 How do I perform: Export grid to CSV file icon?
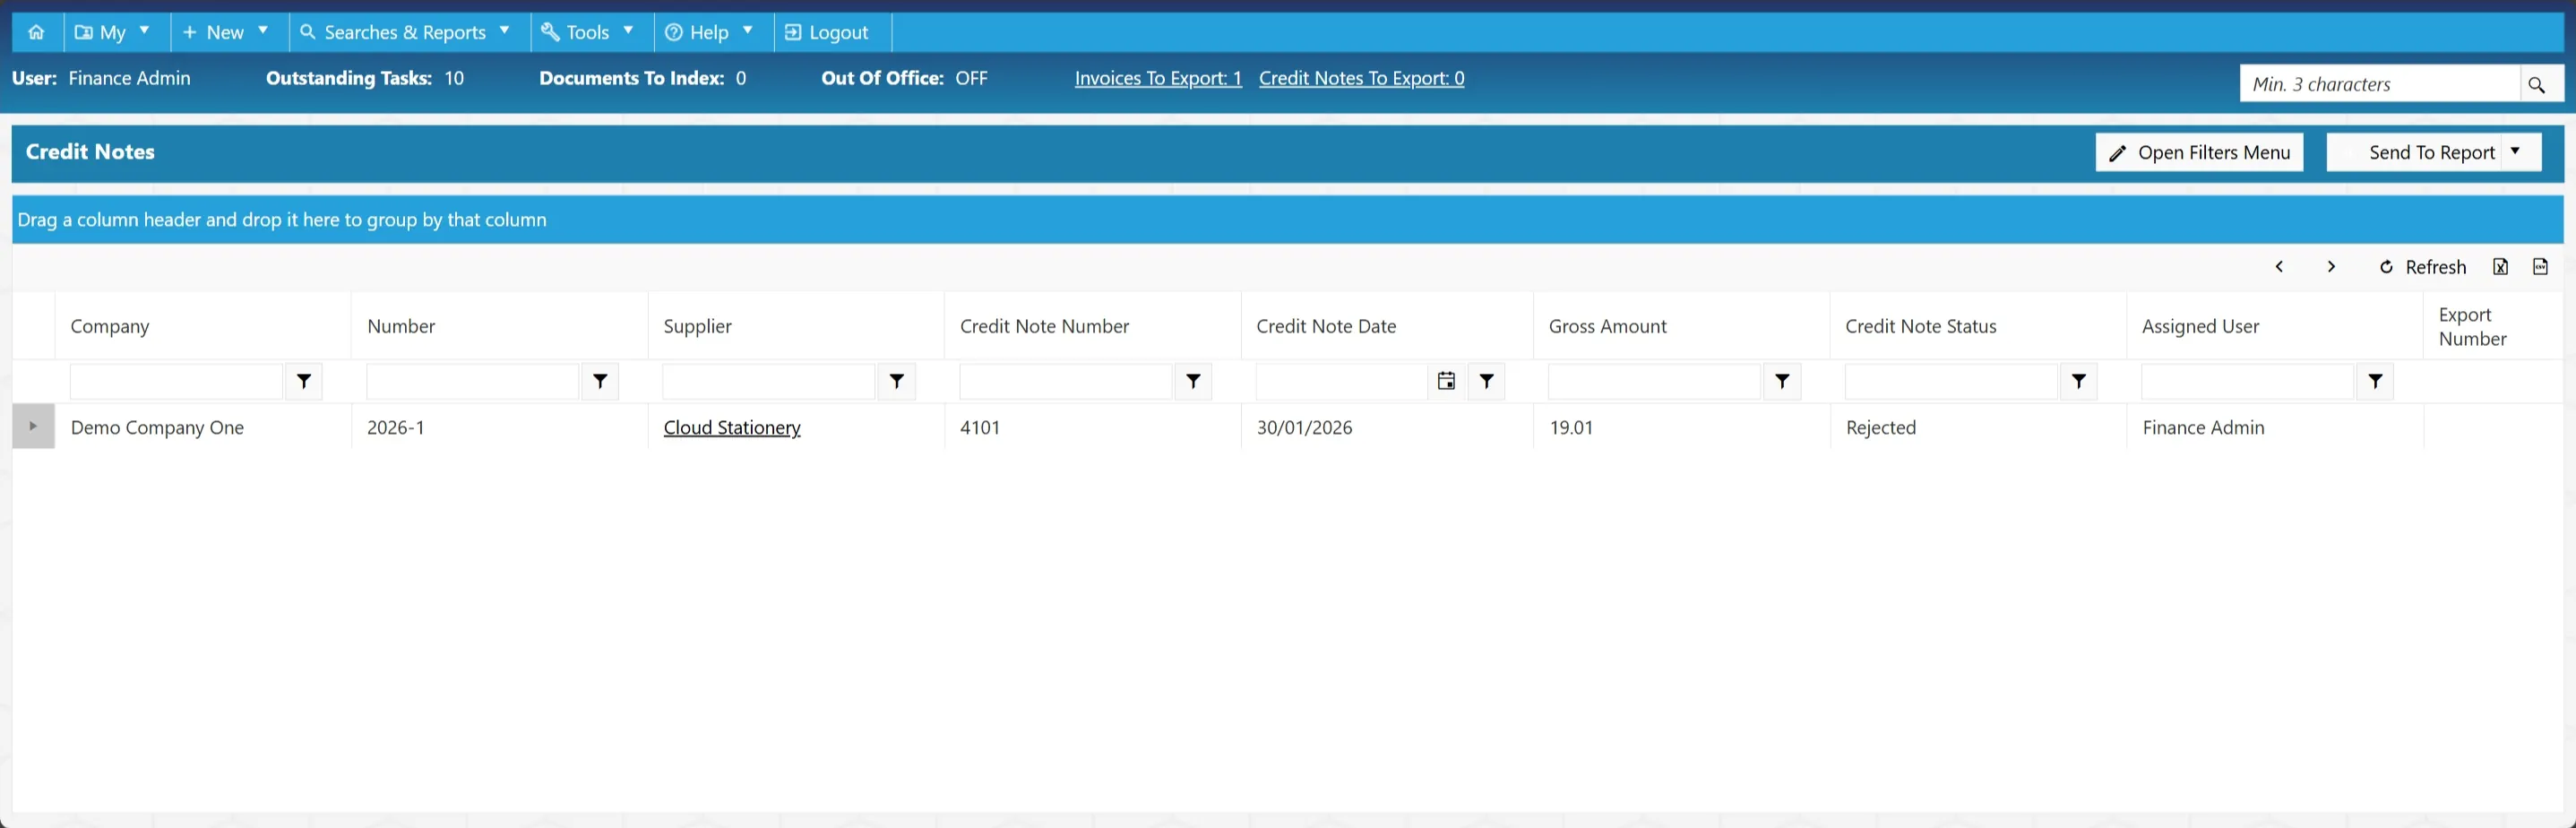pyautogui.click(x=2540, y=267)
